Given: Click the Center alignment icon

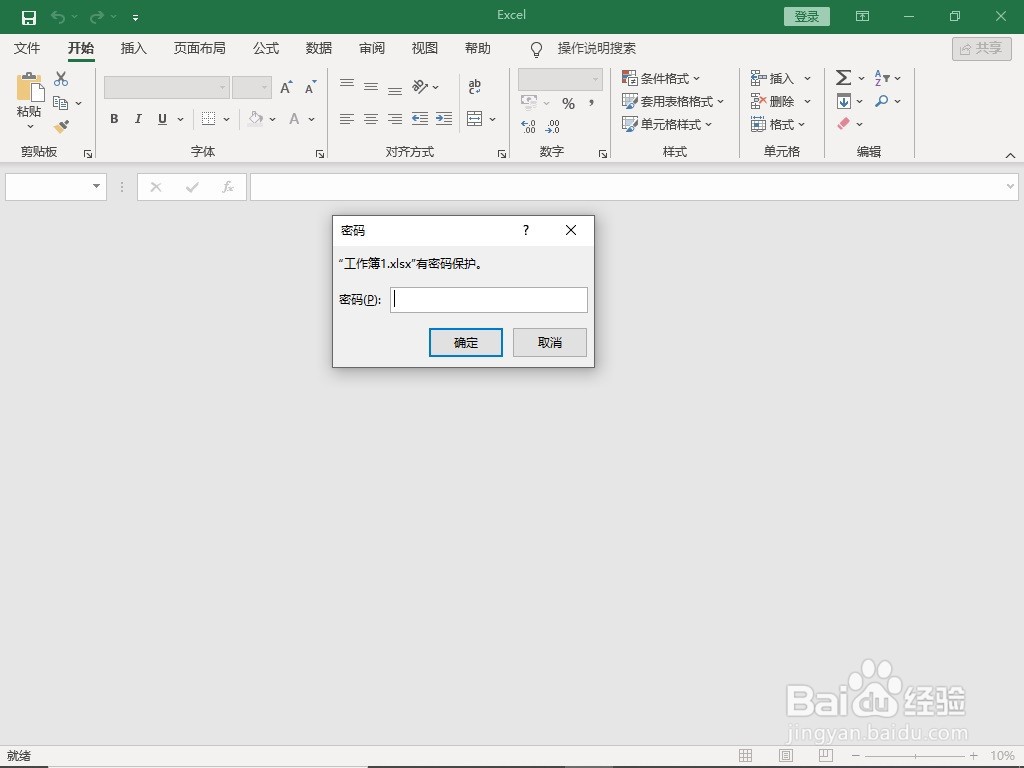Looking at the screenshot, I should 371,119.
